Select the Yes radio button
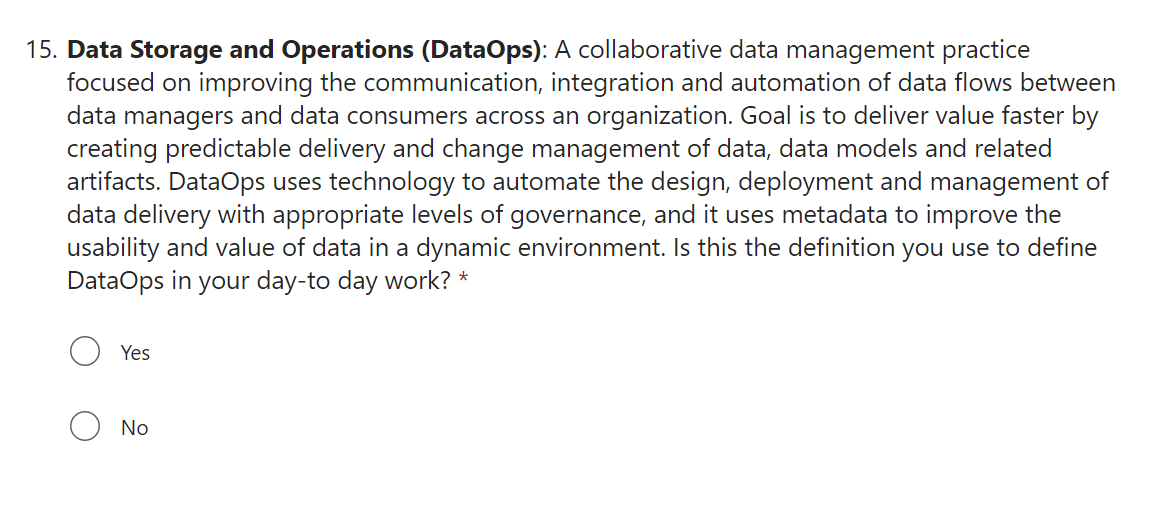The width and height of the screenshot is (1162, 516). (x=85, y=352)
